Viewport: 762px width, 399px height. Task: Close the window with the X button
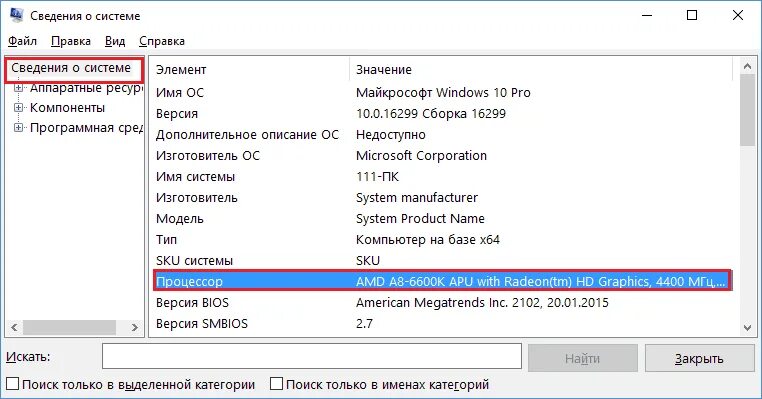coord(738,16)
